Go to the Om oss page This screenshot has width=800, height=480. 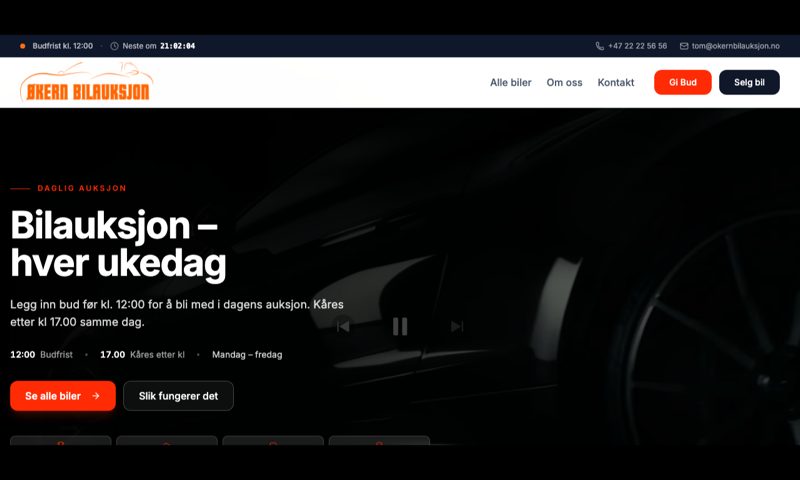pyautogui.click(x=564, y=82)
